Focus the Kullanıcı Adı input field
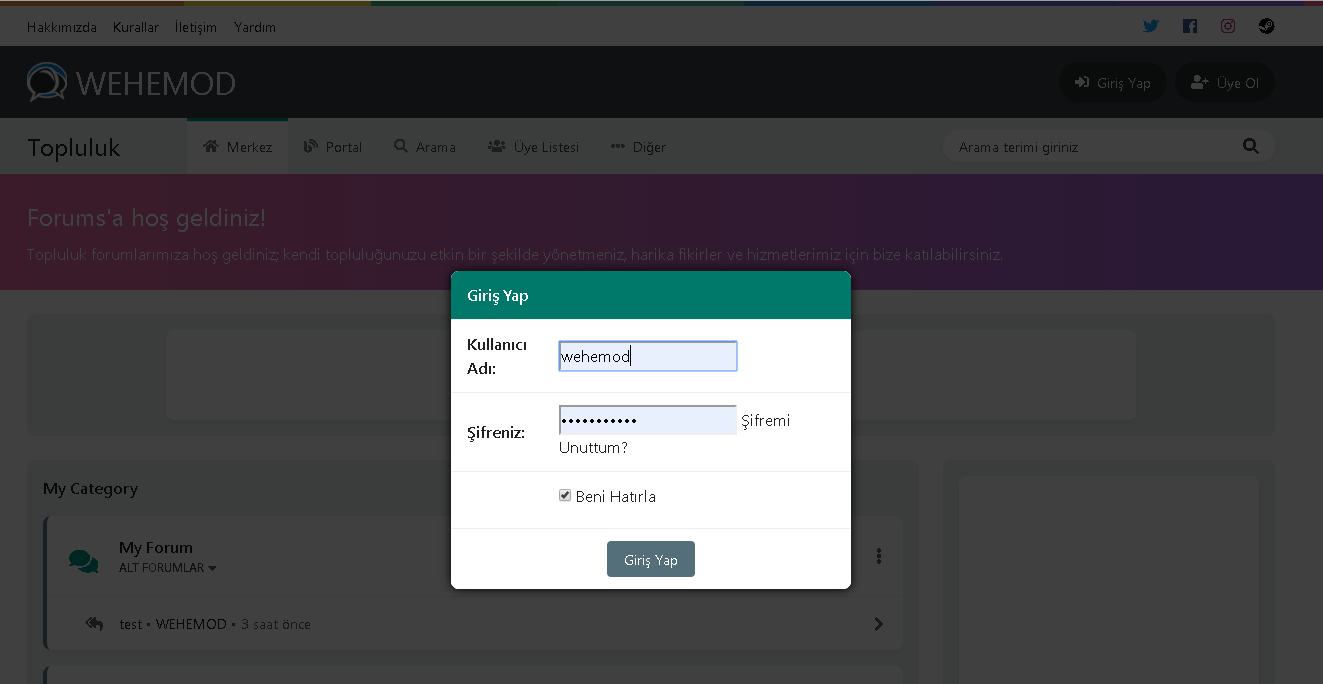Screen dimensions: 1323x684 coord(648,356)
